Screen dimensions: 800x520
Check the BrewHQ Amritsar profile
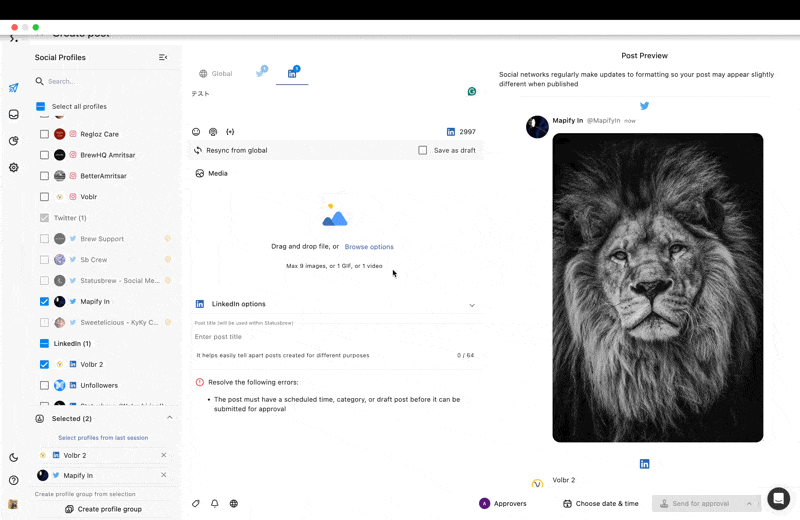(x=44, y=155)
